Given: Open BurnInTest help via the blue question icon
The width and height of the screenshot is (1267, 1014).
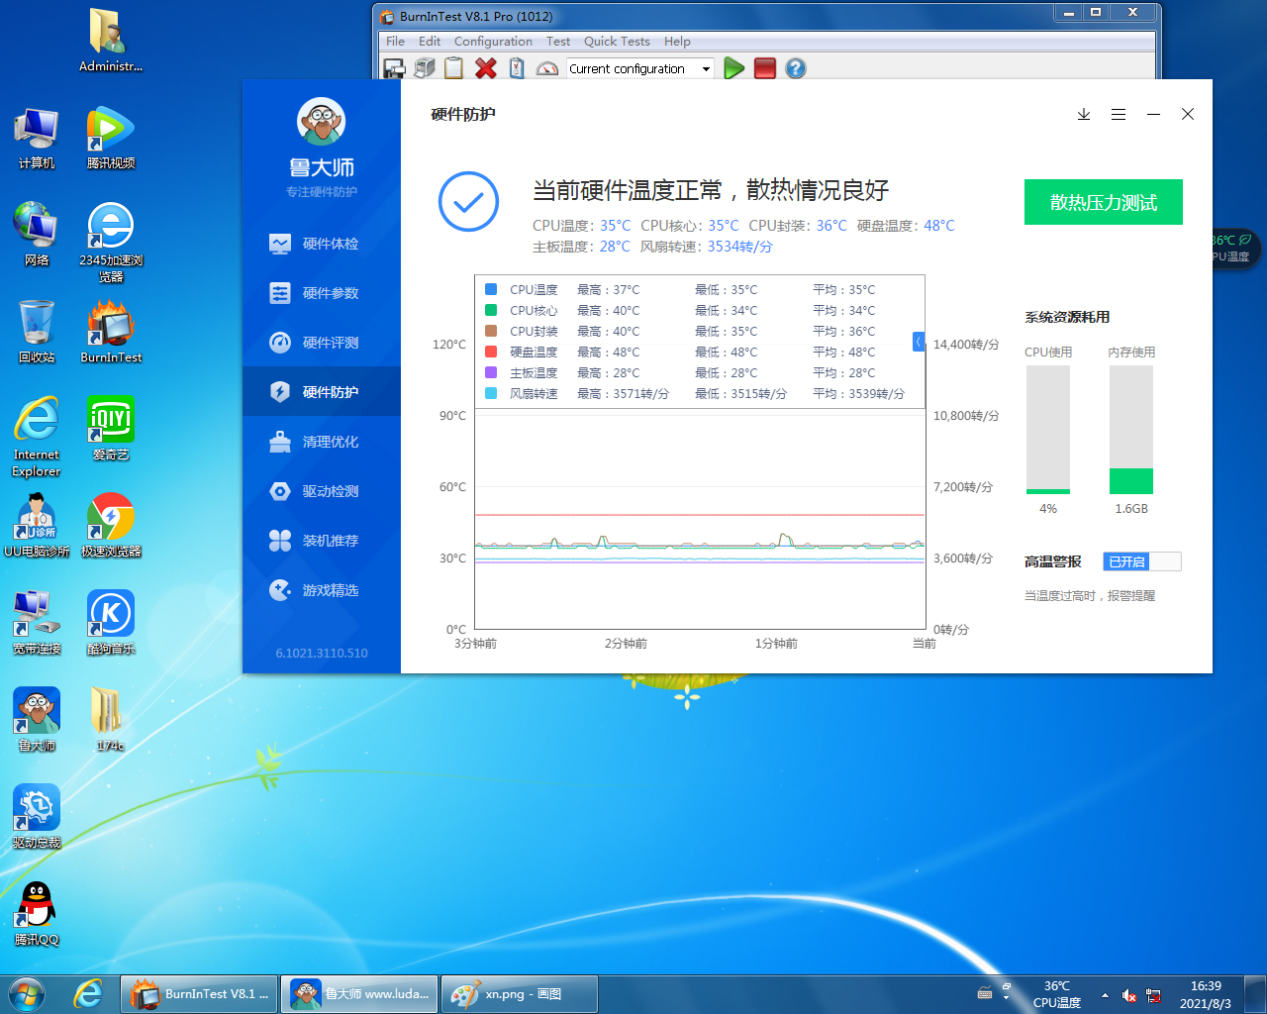Looking at the screenshot, I should point(795,68).
